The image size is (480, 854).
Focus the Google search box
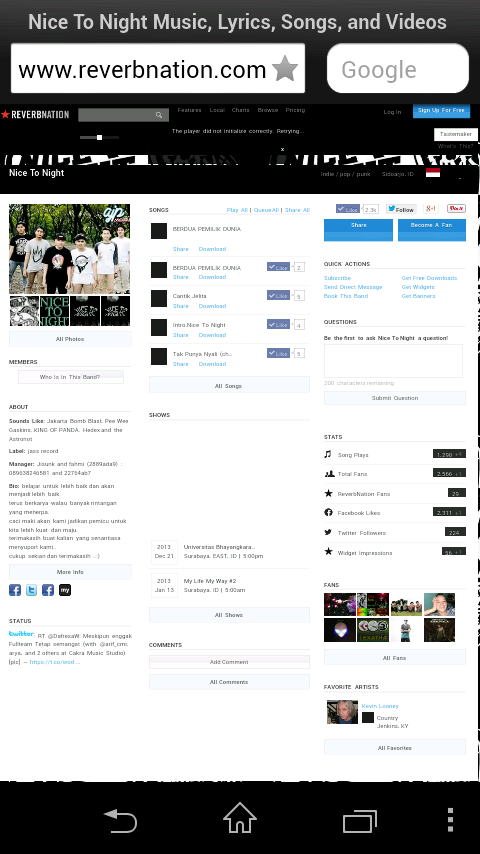398,69
